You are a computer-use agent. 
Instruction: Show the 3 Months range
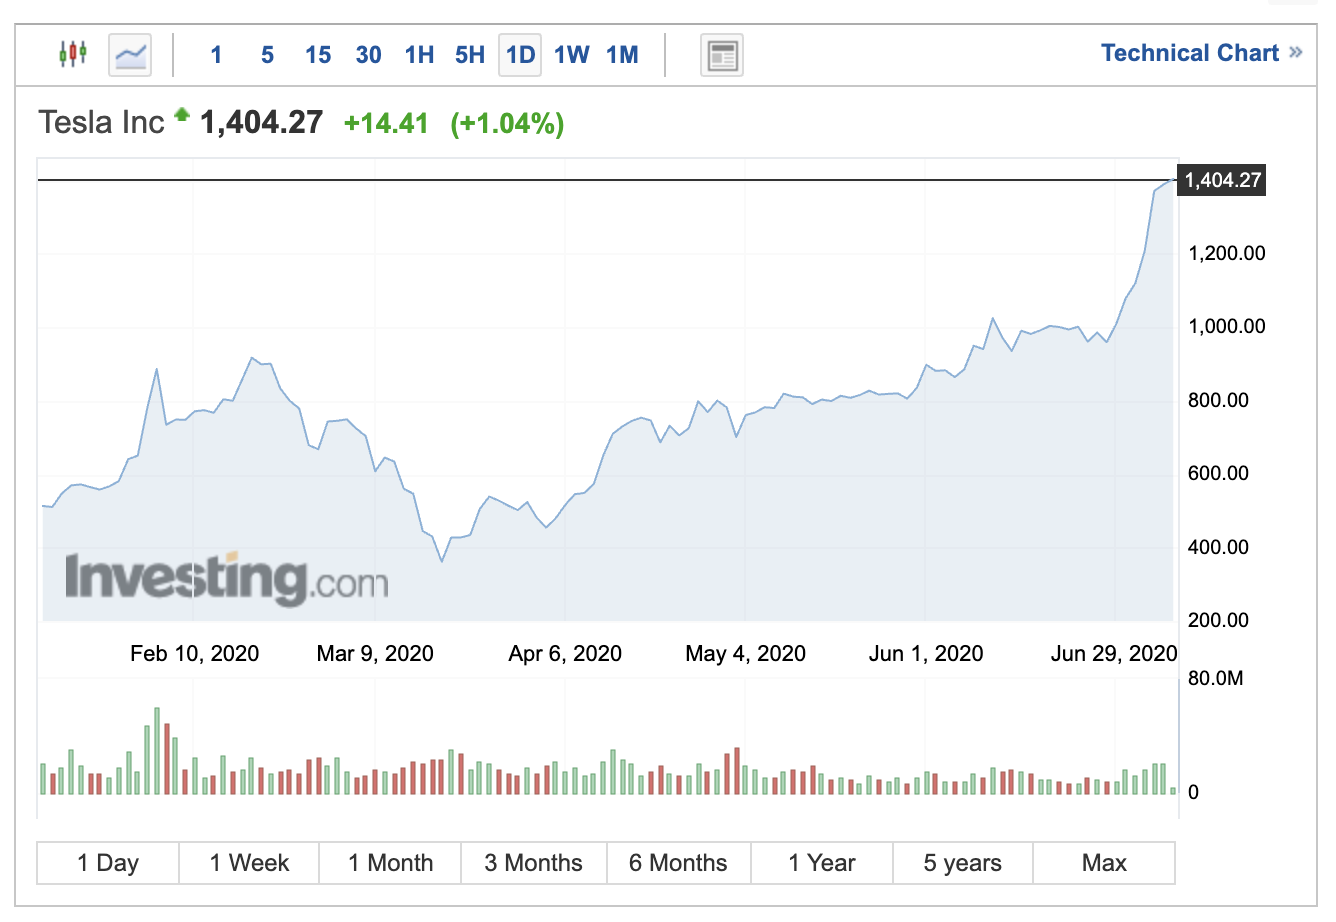(x=534, y=863)
